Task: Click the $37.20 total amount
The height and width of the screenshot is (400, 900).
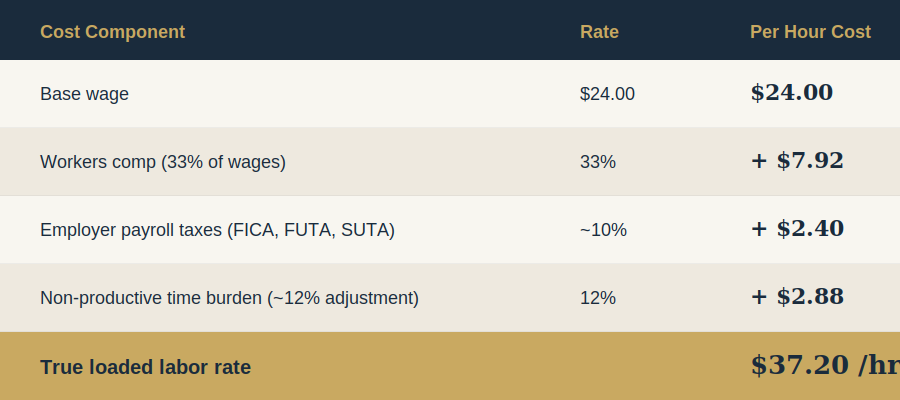Action: [799, 366]
